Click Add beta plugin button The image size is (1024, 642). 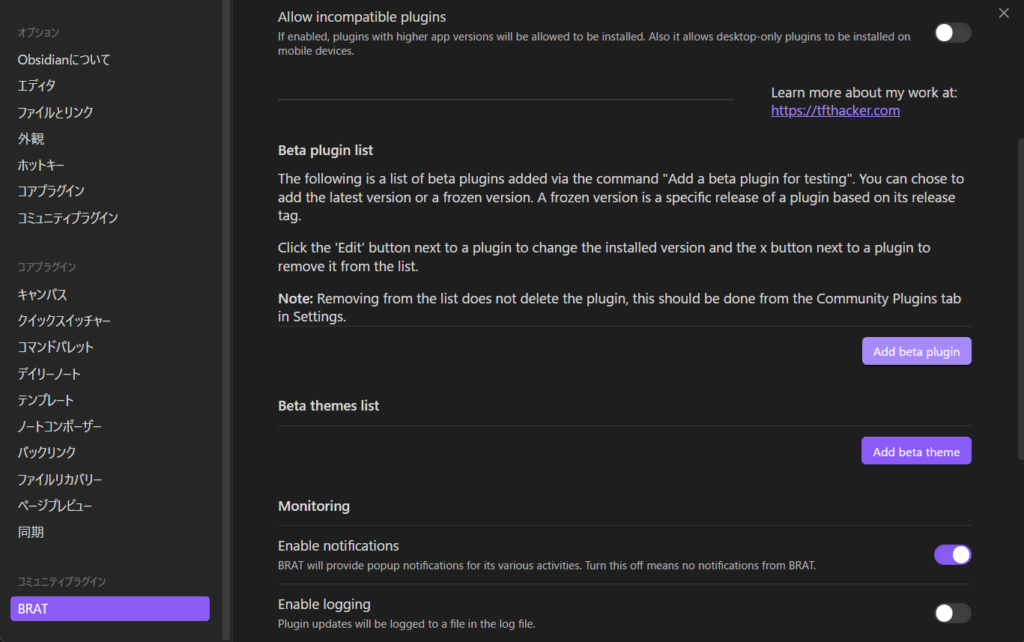tap(916, 351)
